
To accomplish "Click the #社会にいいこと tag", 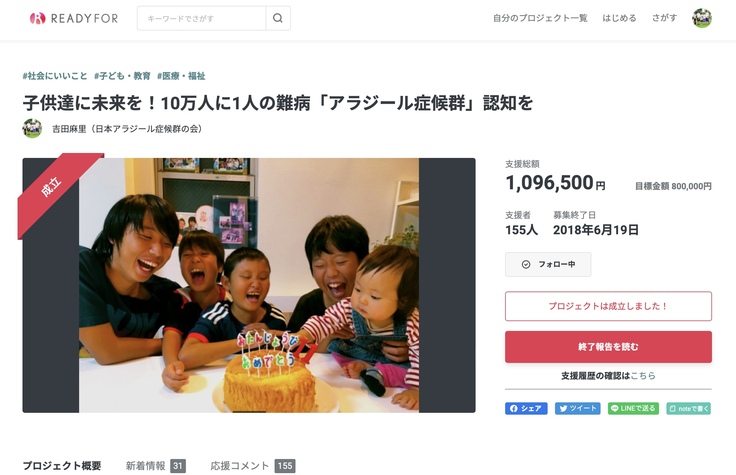I will (54, 76).
